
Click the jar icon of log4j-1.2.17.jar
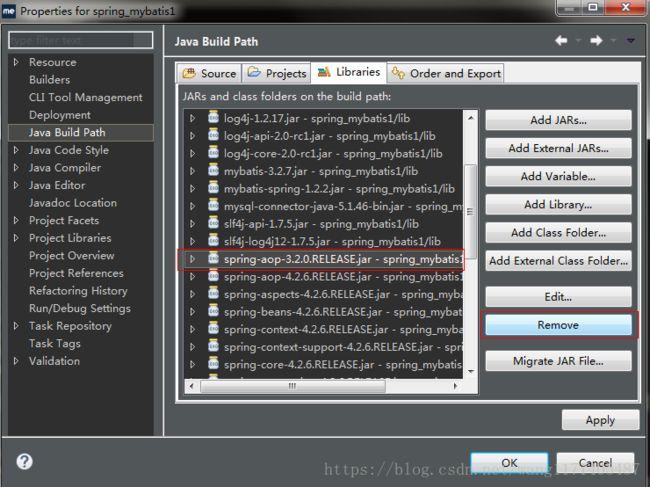(x=213, y=117)
